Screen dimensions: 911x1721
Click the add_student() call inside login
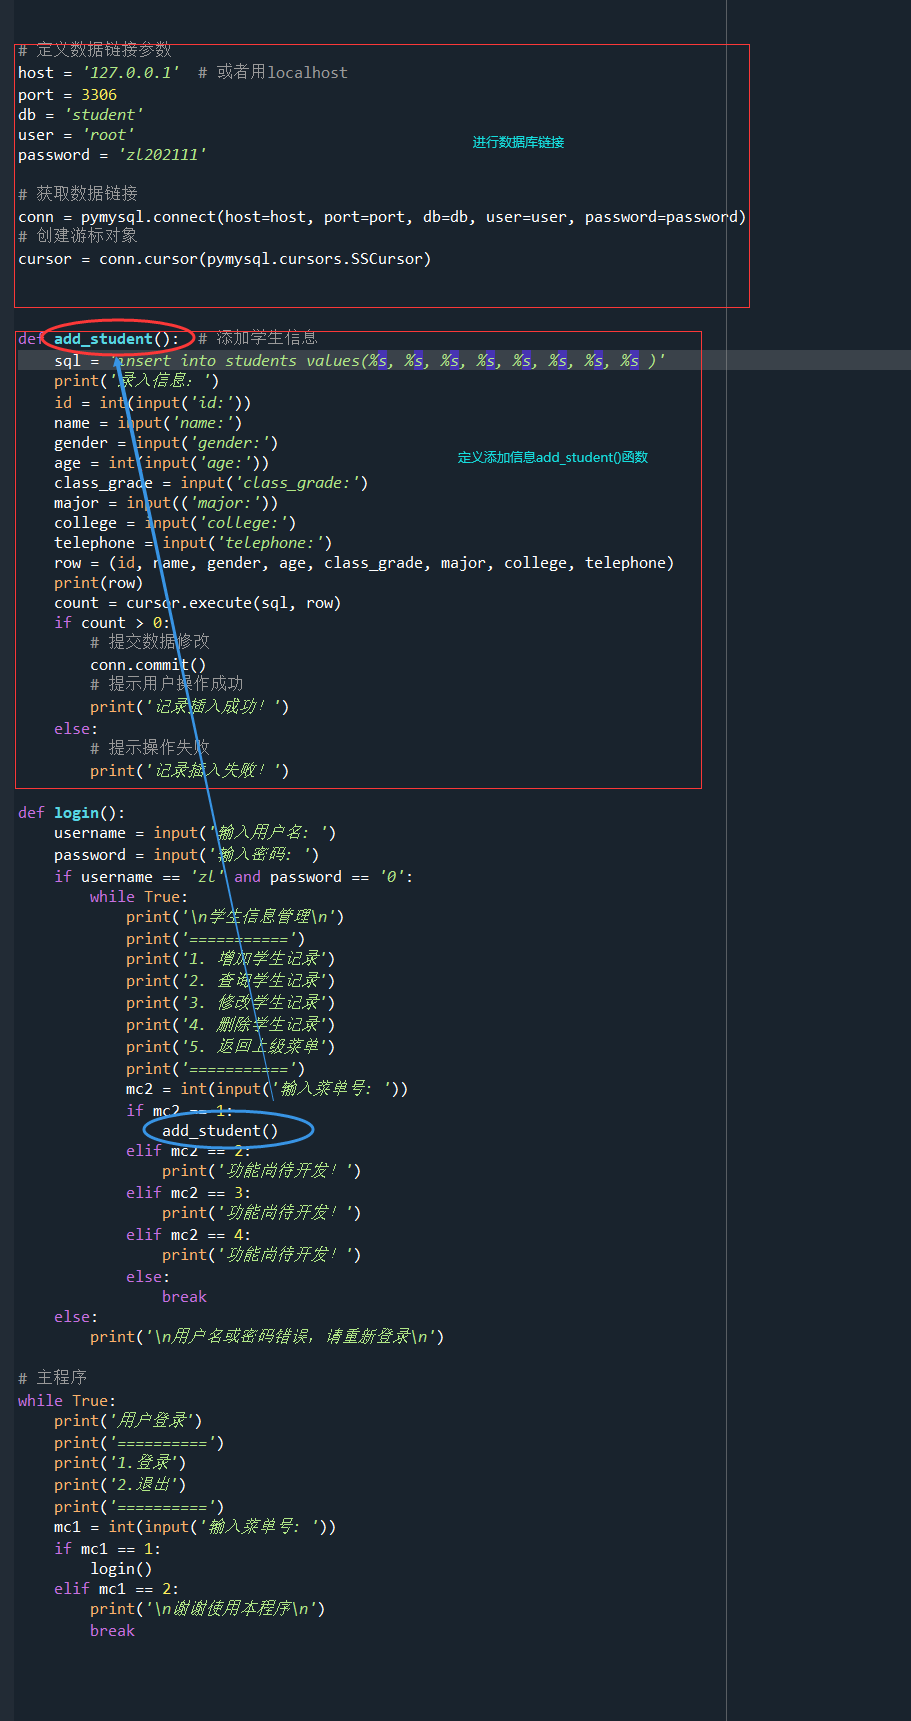[220, 1131]
